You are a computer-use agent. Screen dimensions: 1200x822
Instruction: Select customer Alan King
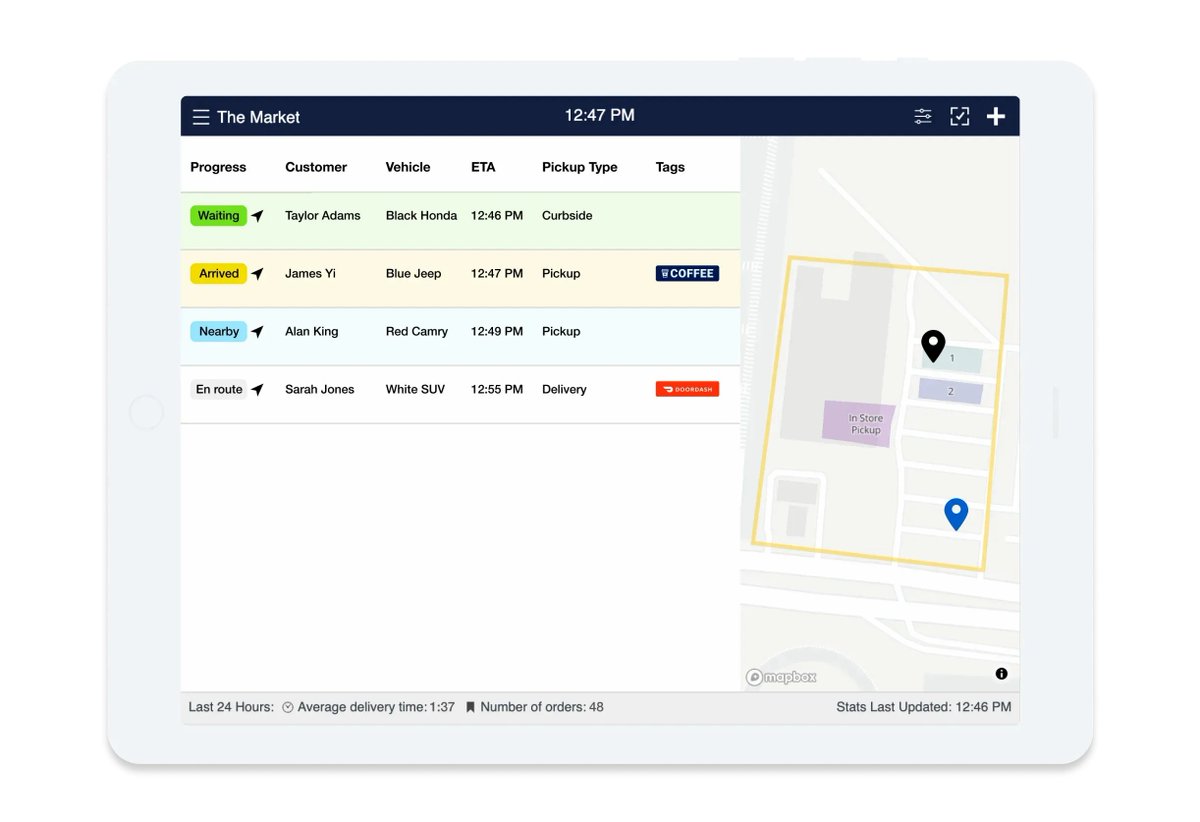point(312,332)
